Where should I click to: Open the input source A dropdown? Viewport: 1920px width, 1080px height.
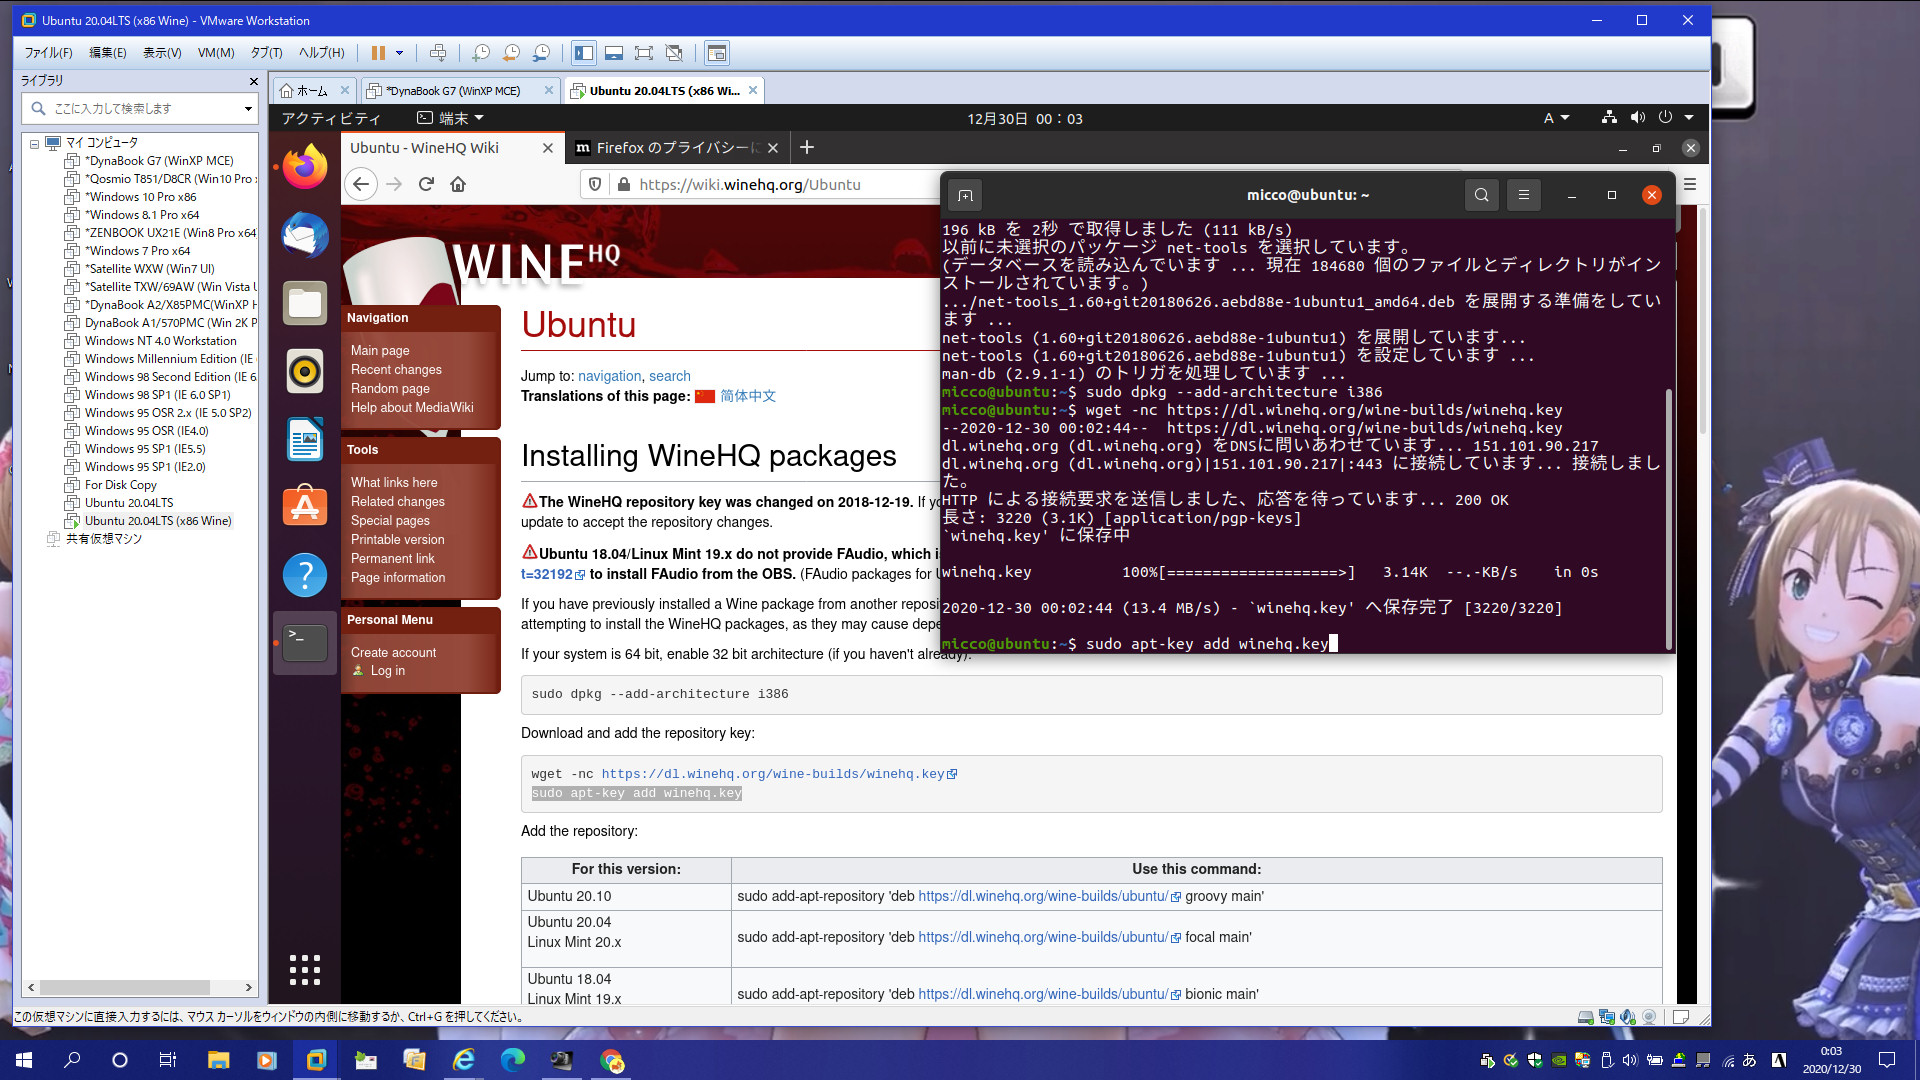(1557, 118)
